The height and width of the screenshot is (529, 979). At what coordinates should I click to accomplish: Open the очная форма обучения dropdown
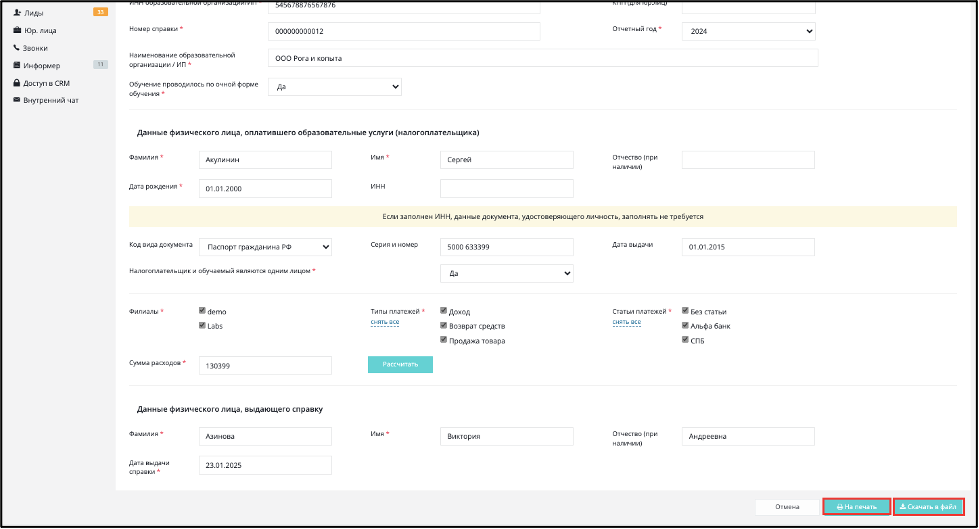pyautogui.click(x=335, y=87)
